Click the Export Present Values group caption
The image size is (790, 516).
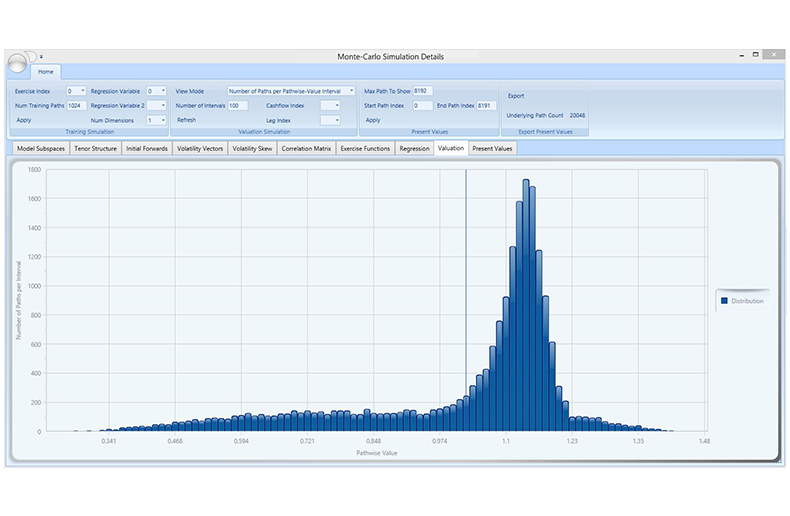point(545,132)
